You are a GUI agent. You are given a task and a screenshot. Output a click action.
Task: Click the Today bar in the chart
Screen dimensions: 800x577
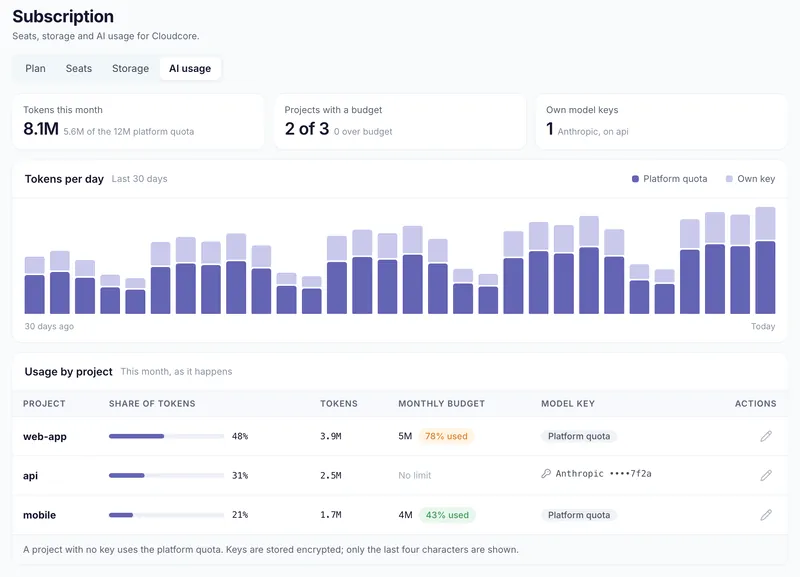tap(765, 260)
